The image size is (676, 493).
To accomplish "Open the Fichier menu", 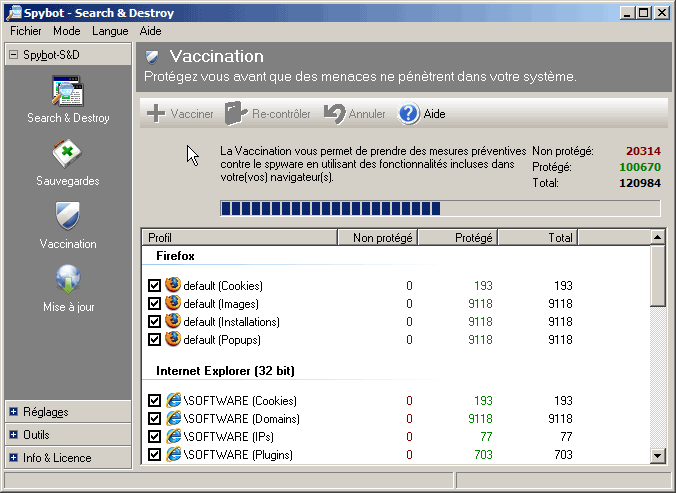I will pos(26,31).
